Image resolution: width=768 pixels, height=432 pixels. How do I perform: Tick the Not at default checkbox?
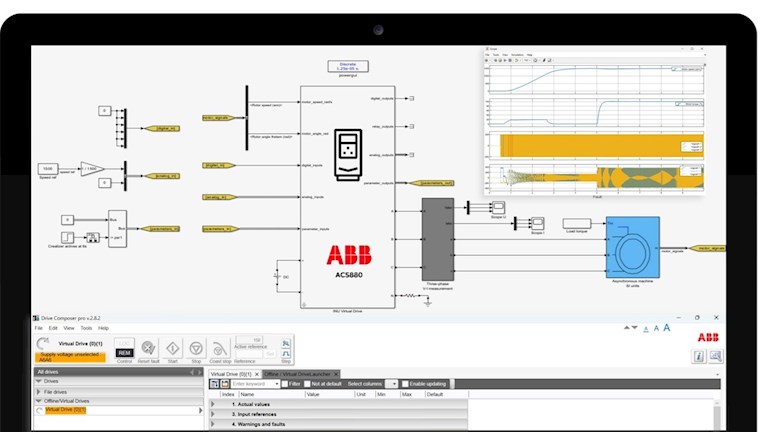tap(306, 383)
